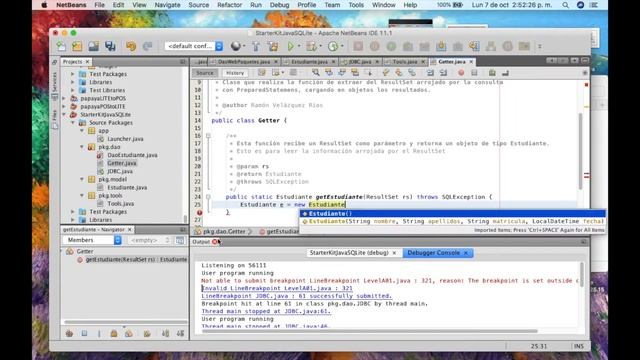Collapse the pkg.model package node
Viewport: 640px width, 360px height.
(82, 179)
